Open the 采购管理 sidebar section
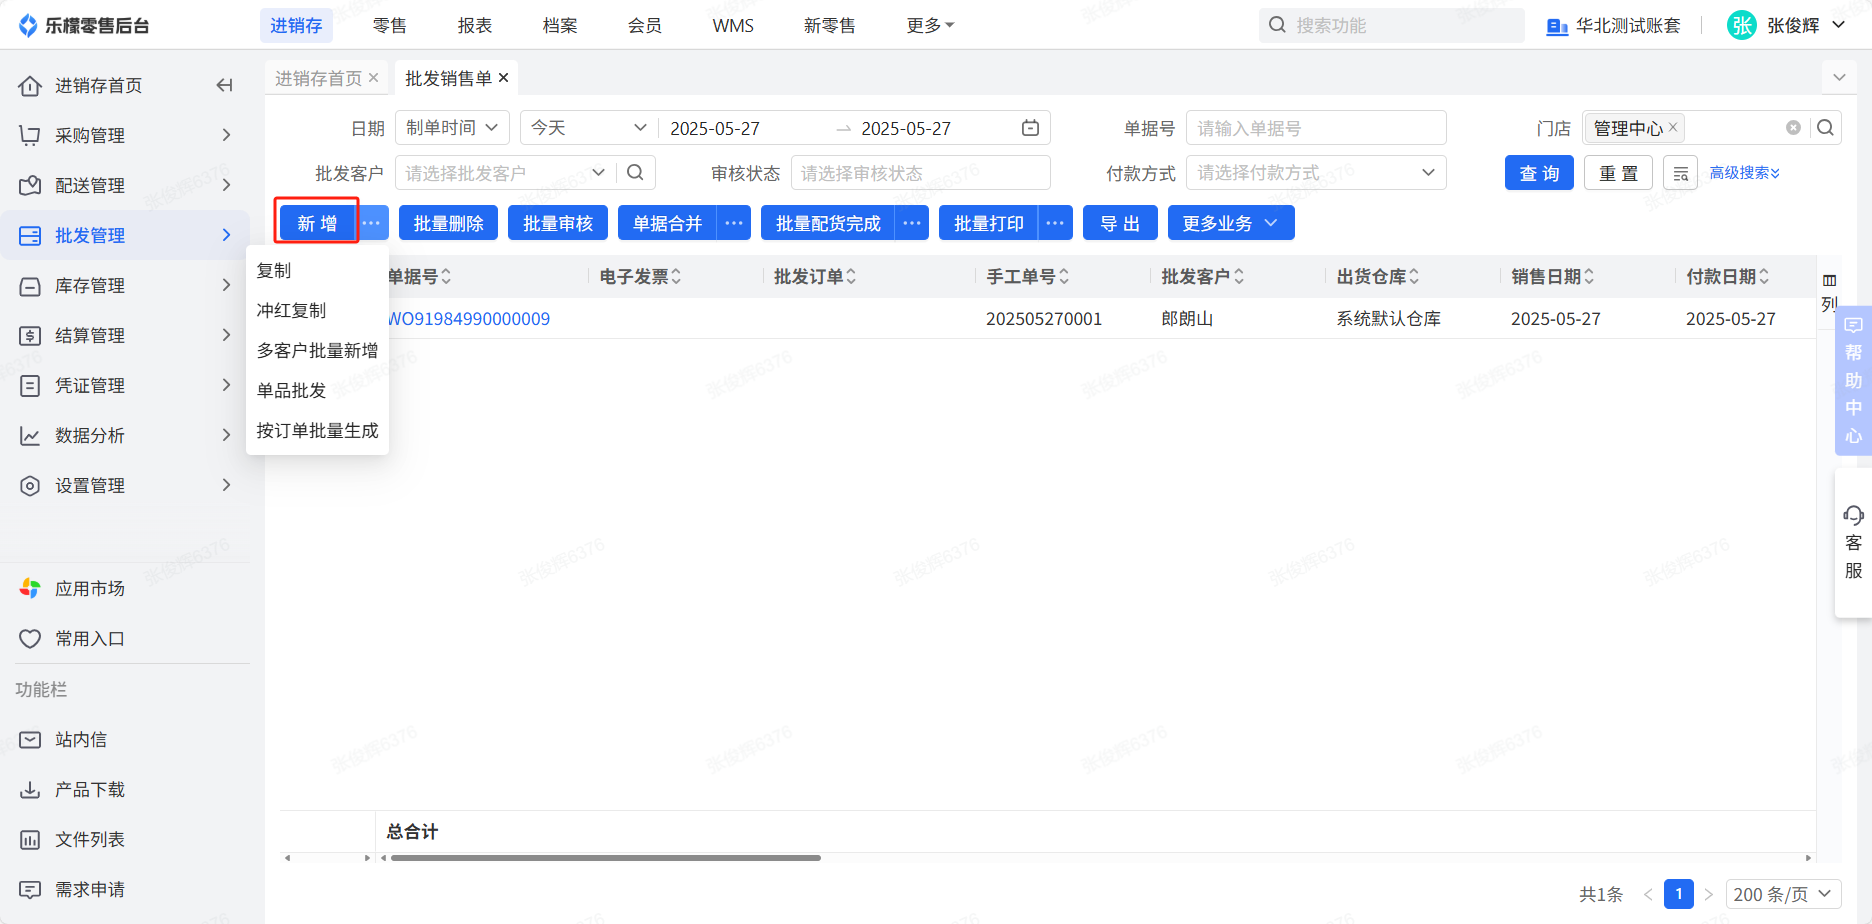The height and width of the screenshot is (924, 1872). coord(126,135)
